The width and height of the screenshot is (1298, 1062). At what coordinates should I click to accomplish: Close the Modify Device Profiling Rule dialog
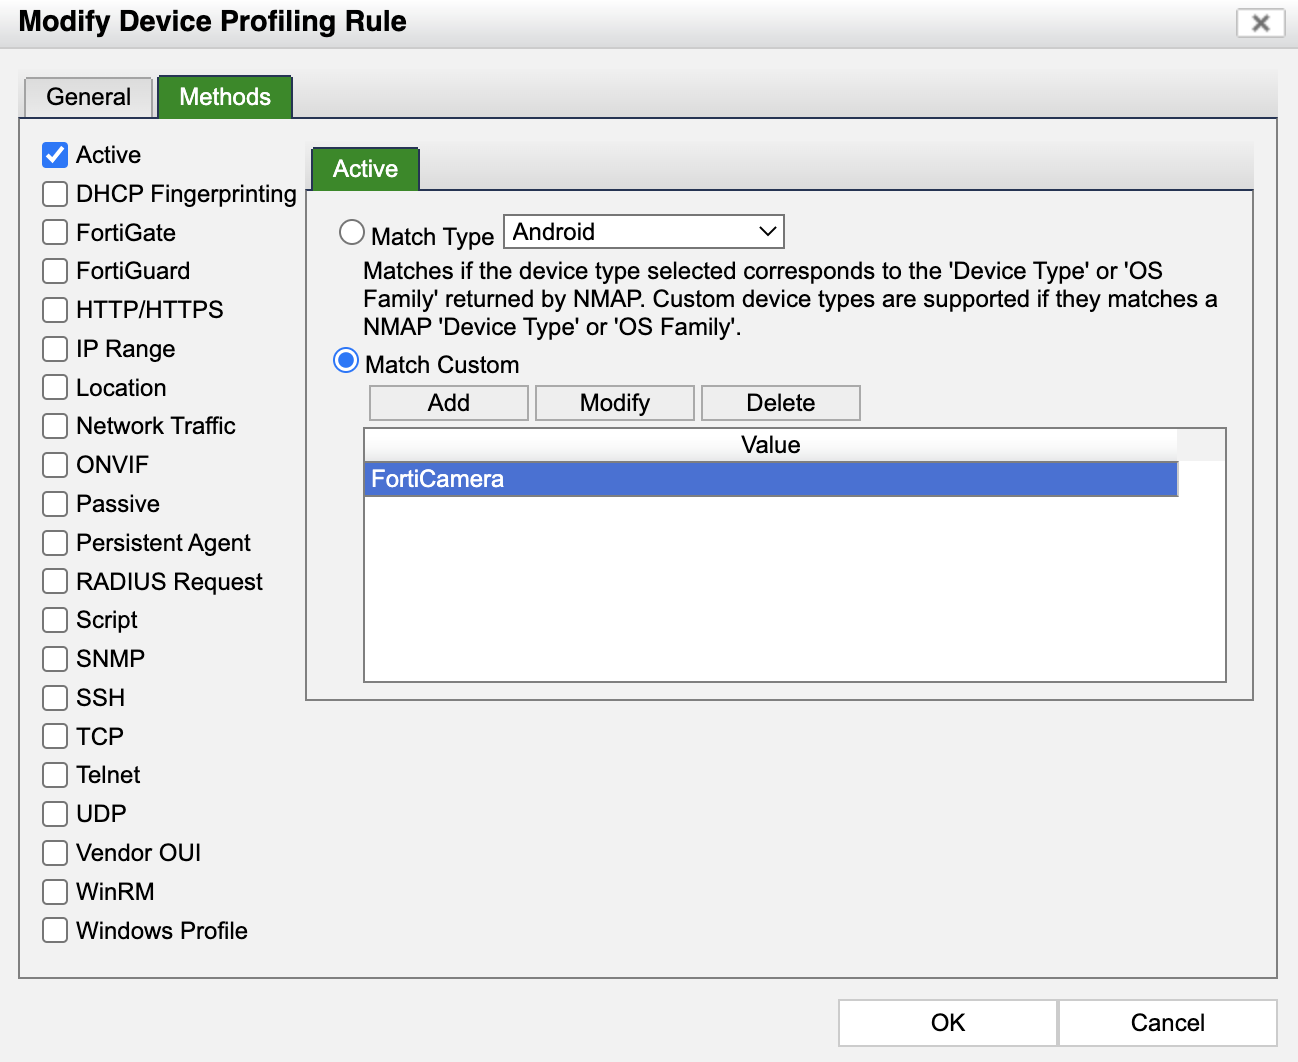coord(1260,23)
